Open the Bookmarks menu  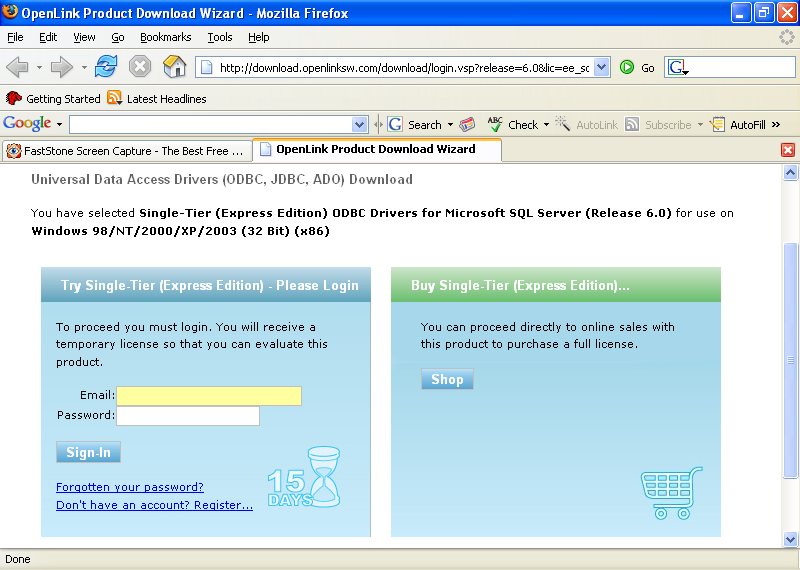pos(165,37)
